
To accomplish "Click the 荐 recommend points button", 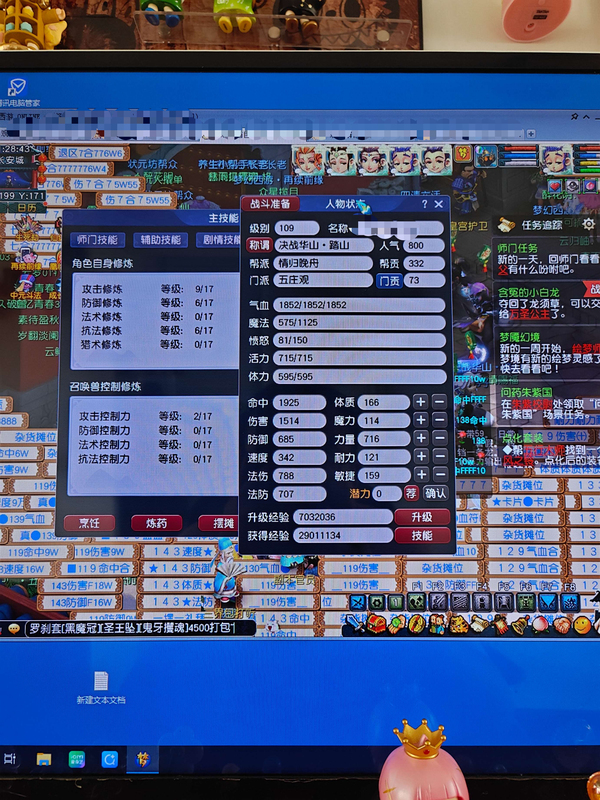I will click(411, 493).
